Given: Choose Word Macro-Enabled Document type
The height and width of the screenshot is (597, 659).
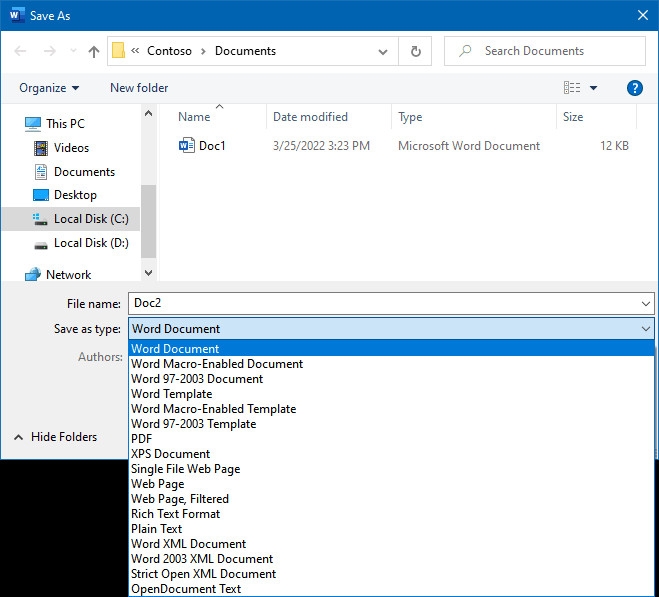Looking at the screenshot, I should pyautogui.click(x=391, y=364).
